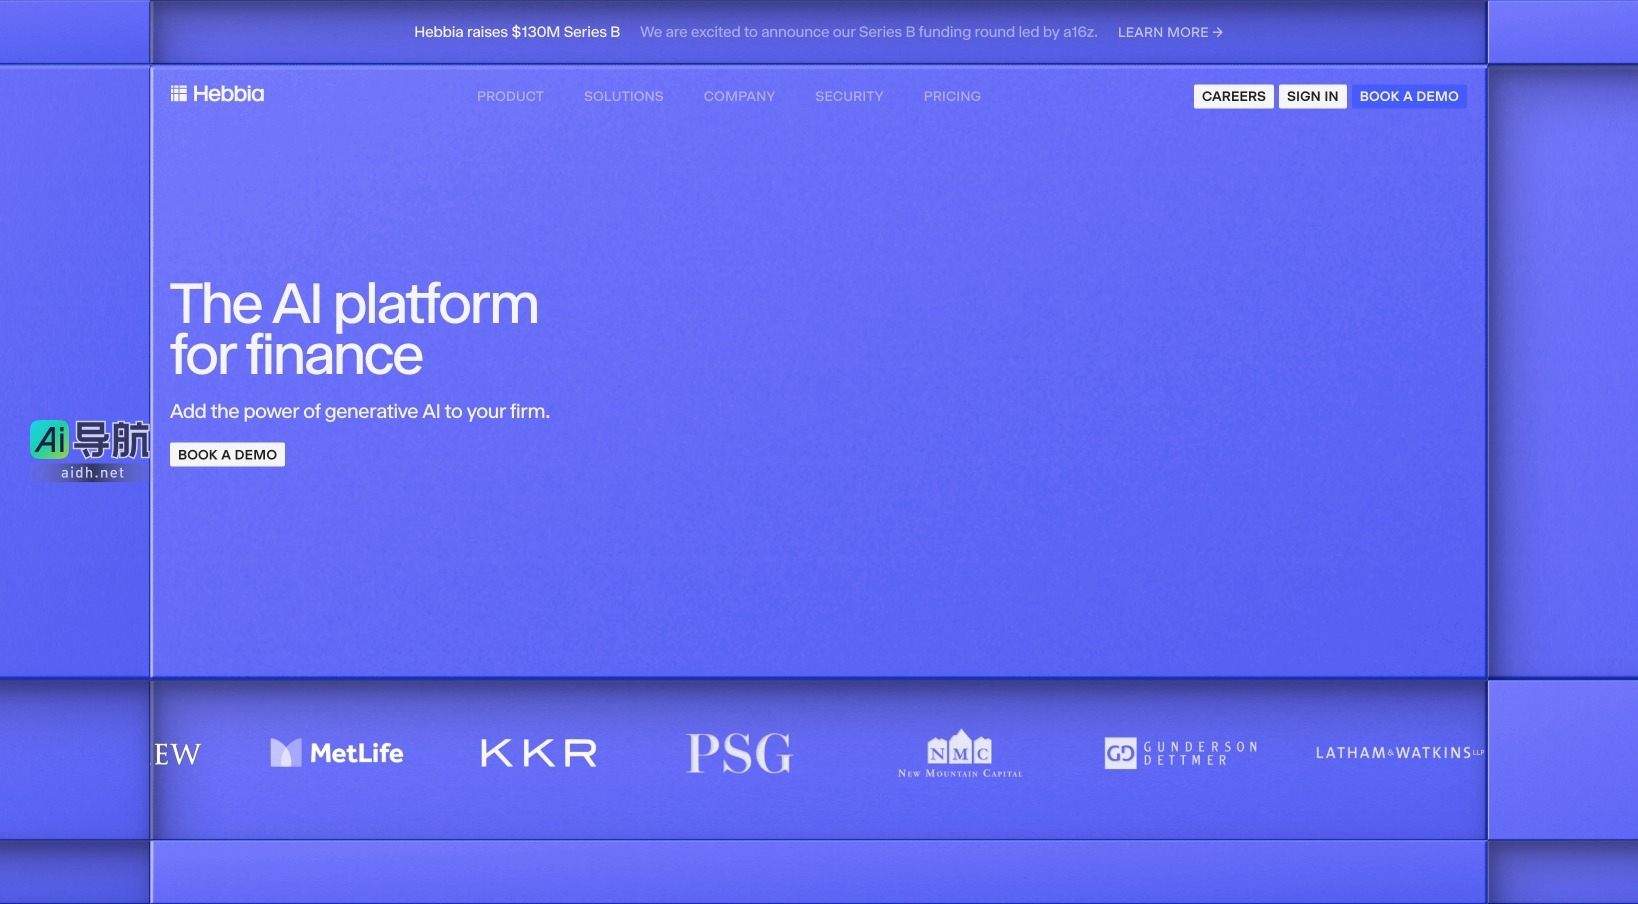
Task: Click the Careers button
Action: [x=1233, y=96]
